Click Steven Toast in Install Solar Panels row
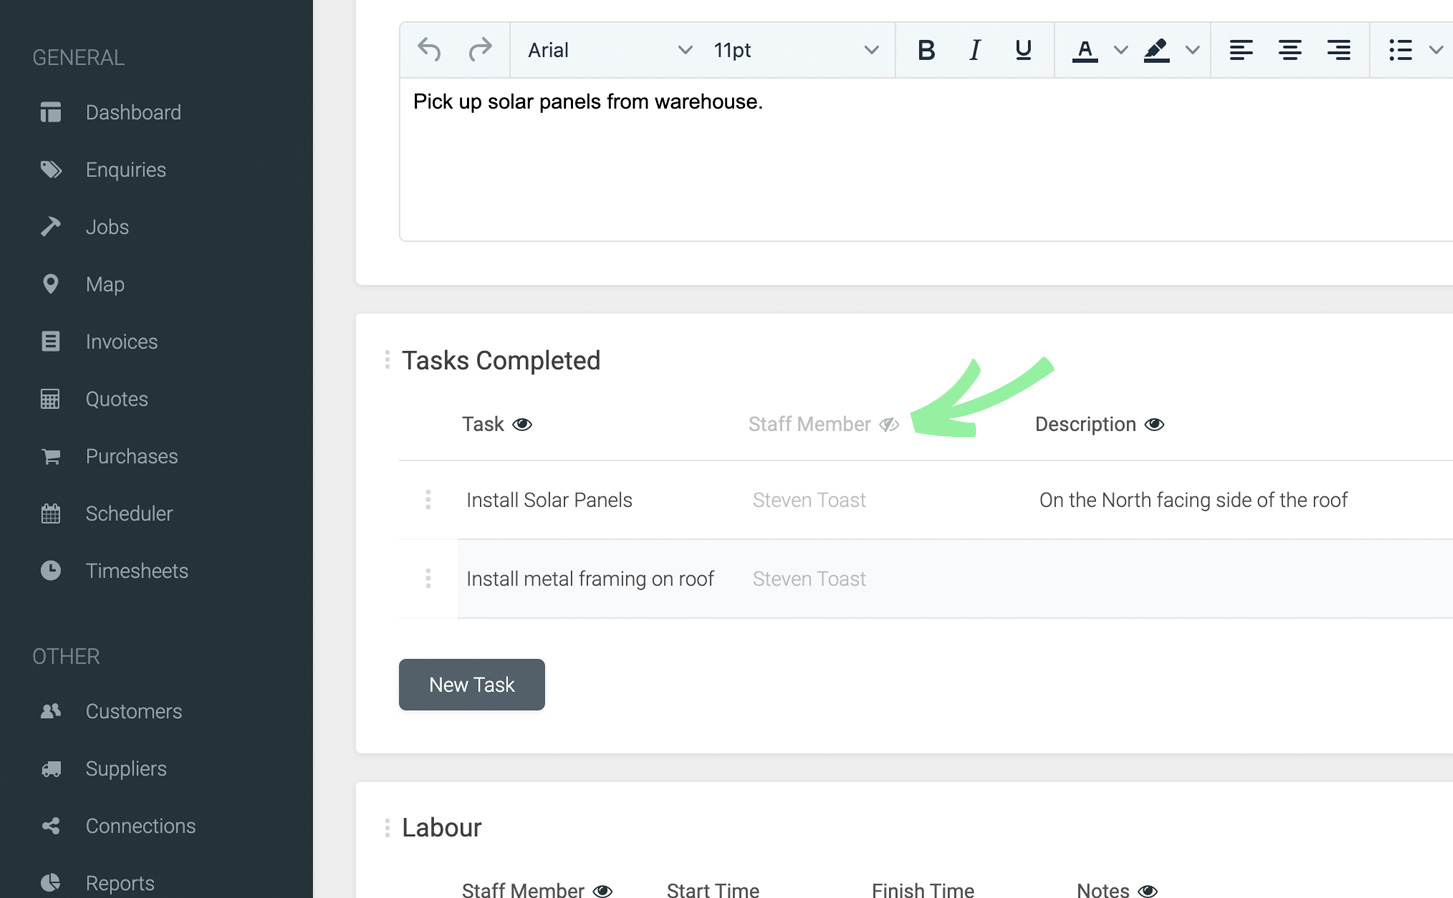 (x=809, y=500)
